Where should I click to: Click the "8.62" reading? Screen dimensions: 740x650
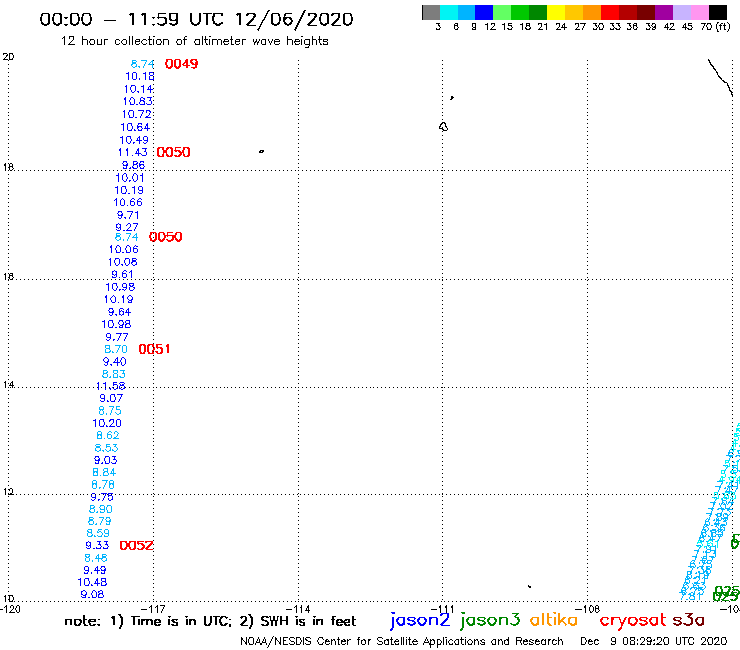pos(108,436)
